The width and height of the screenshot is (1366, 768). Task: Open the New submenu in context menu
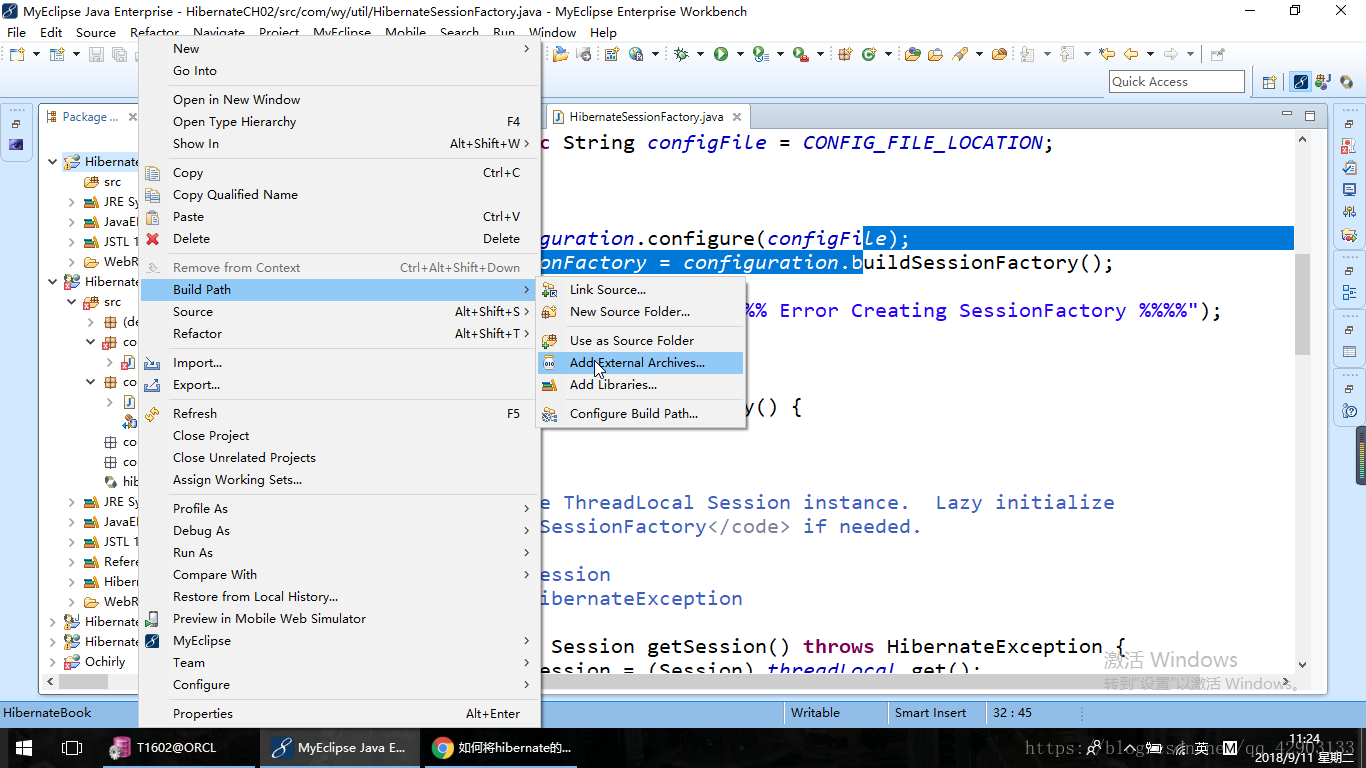click(339, 49)
